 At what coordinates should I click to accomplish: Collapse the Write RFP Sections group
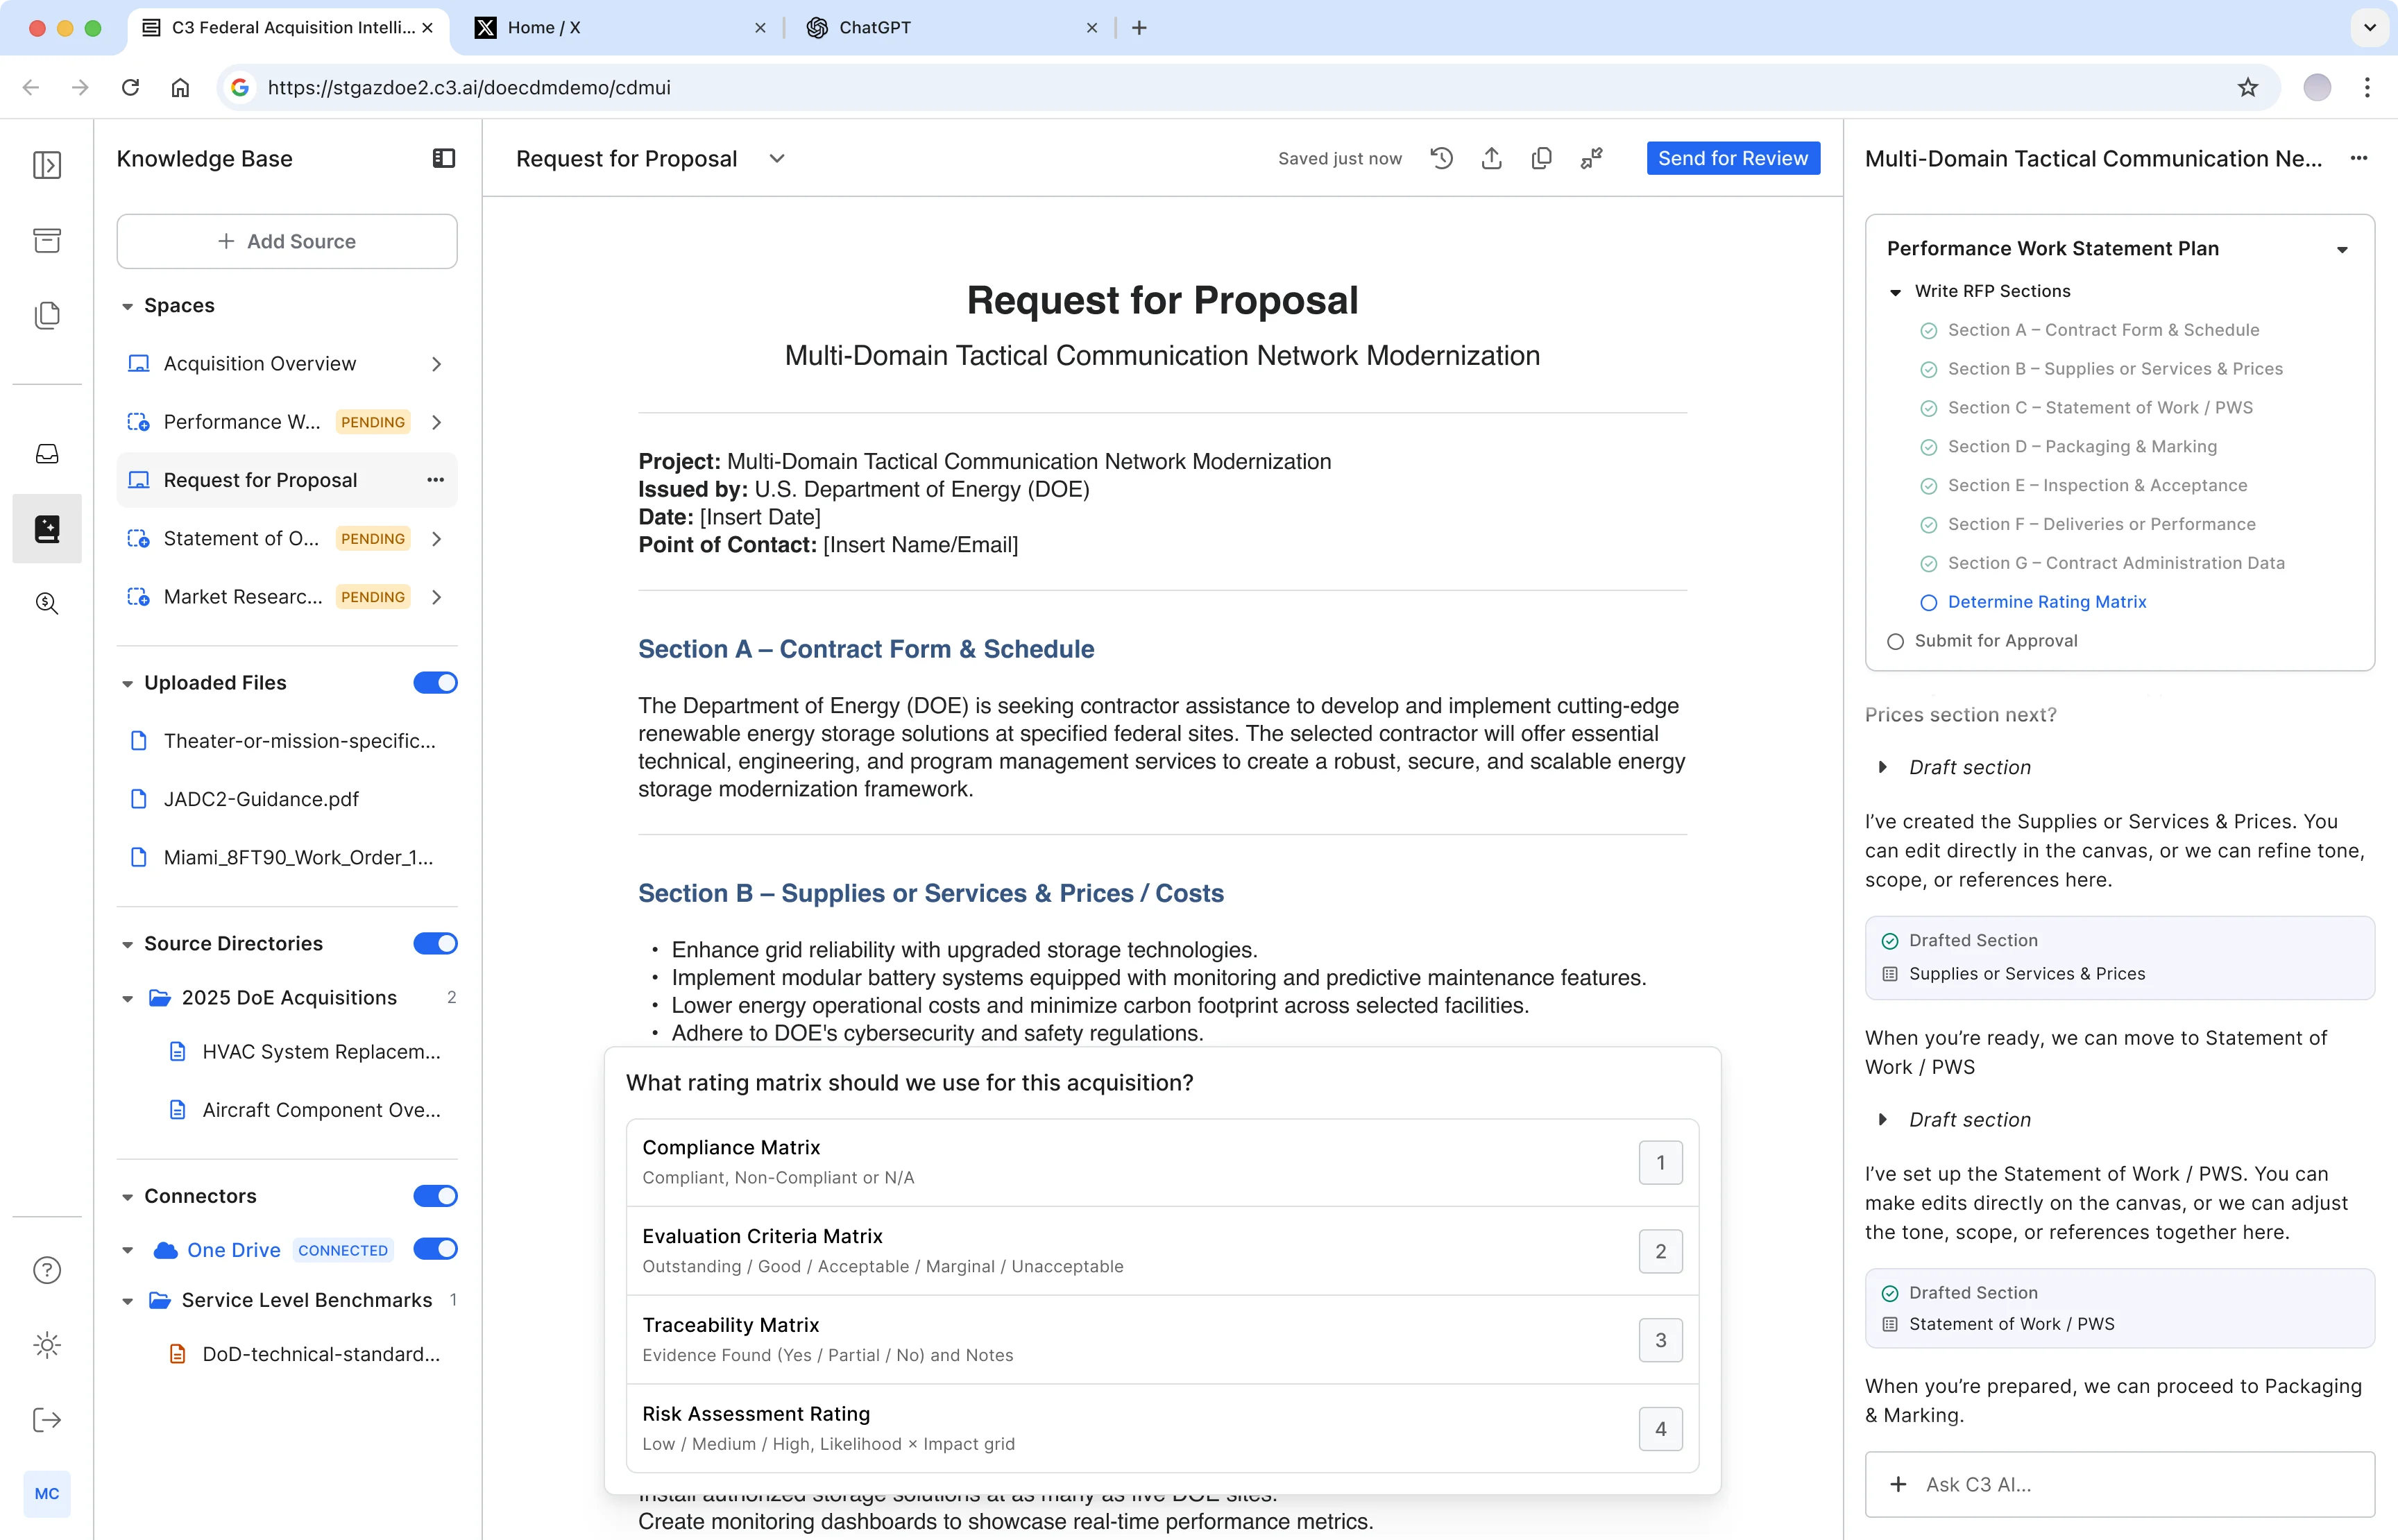[x=1895, y=292]
